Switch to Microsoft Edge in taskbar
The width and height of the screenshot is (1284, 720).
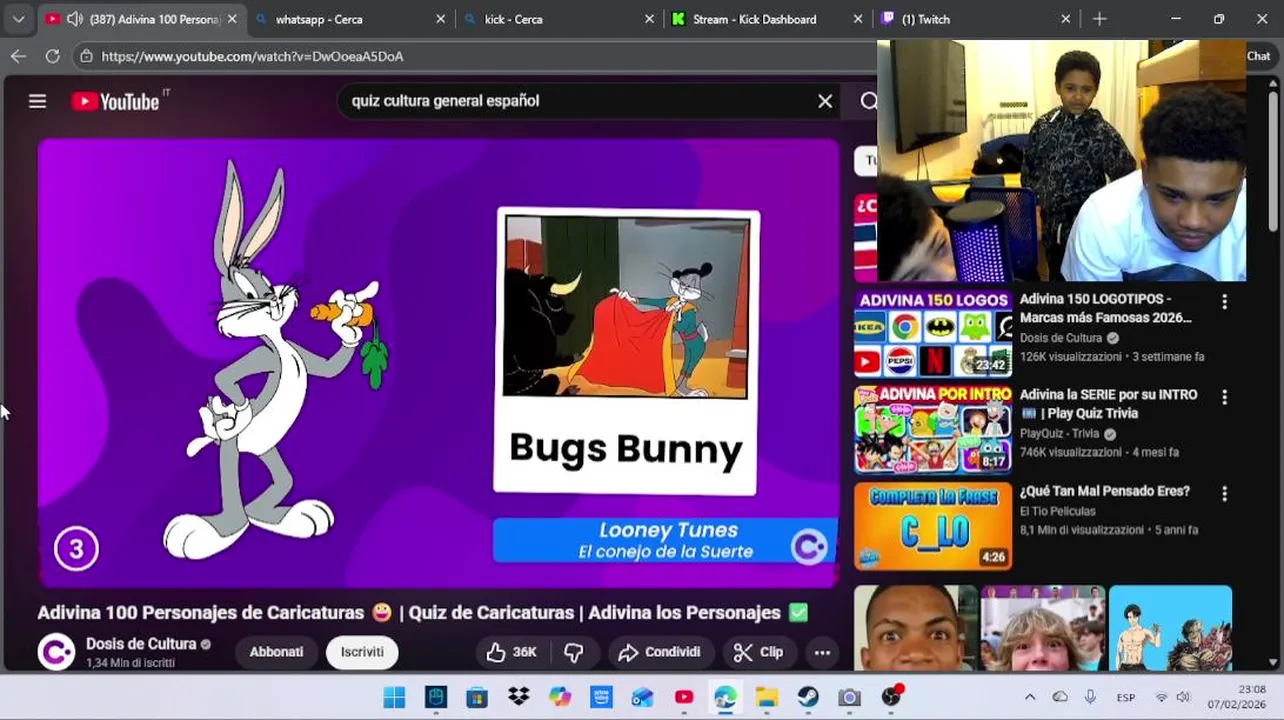[725, 697]
